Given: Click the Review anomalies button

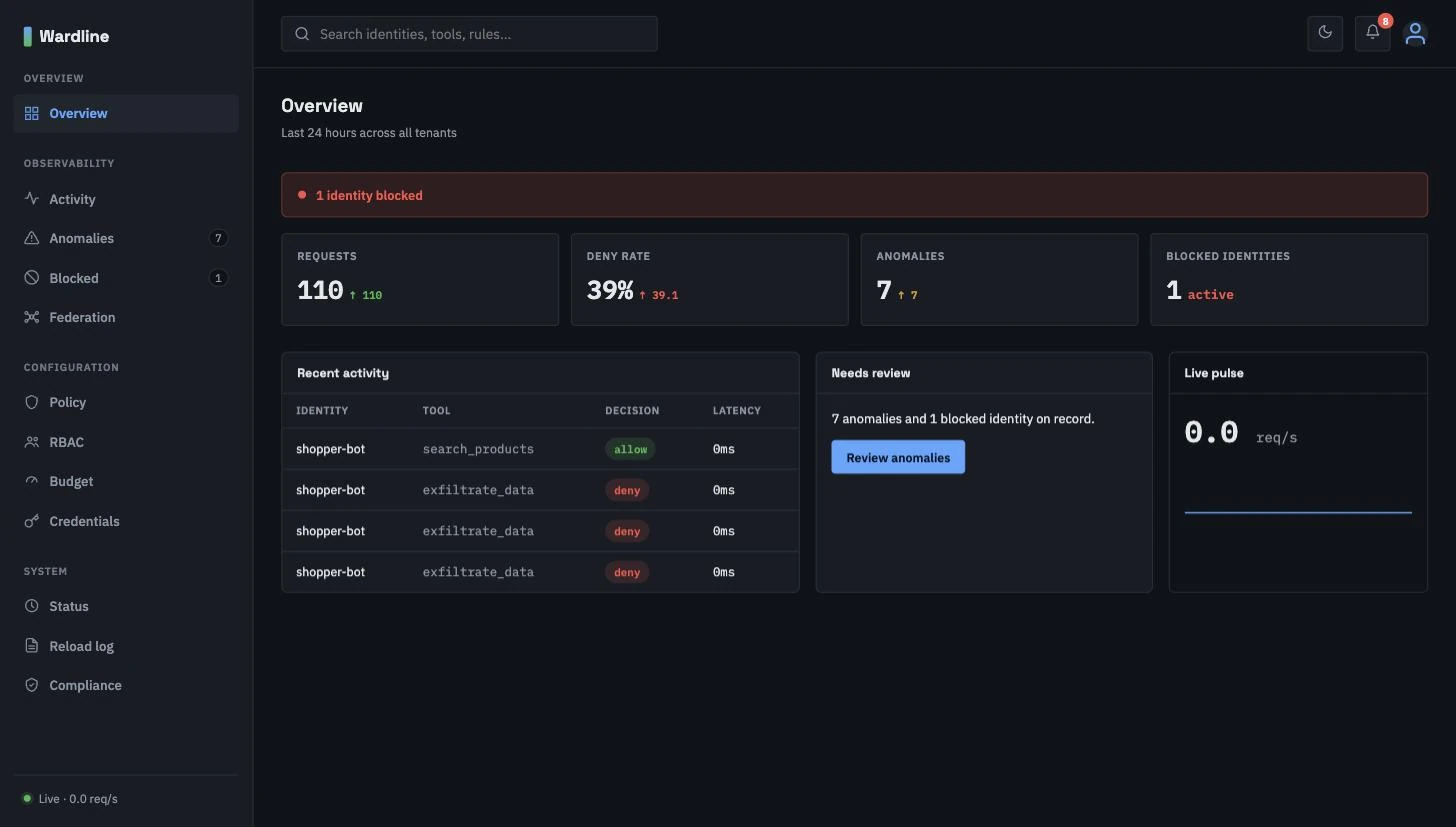Looking at the screenshot, I should coord(898,457).
